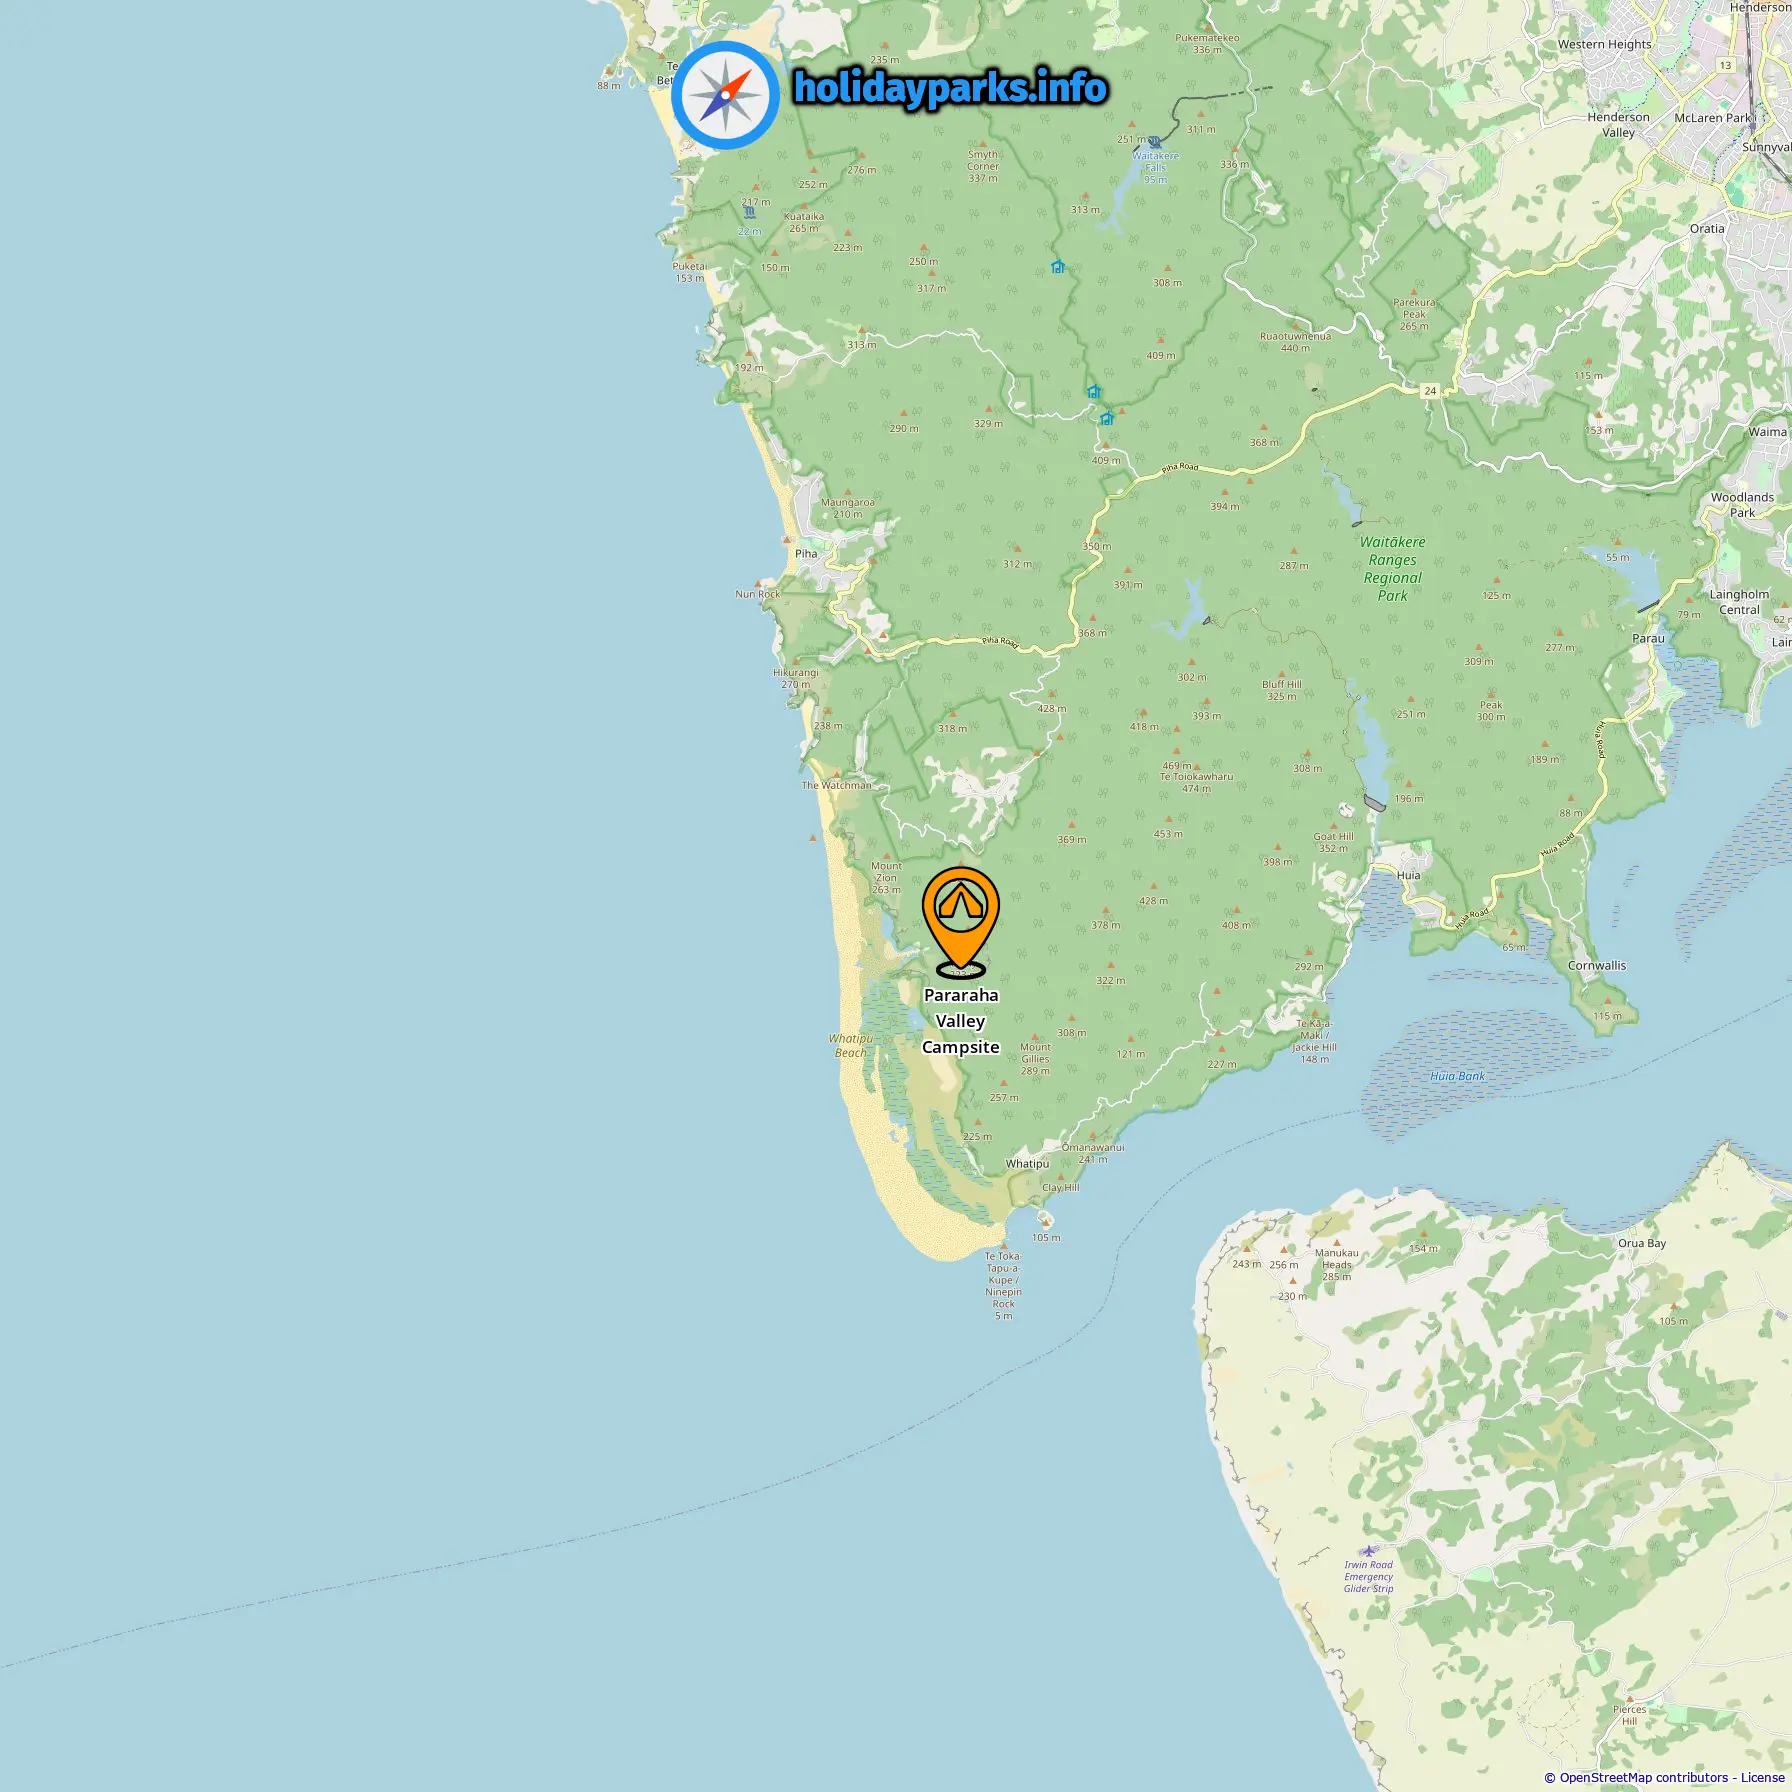Open the OpenStreetMap contributors link
The image size is (1792, 1792).
(1643, 1777)
